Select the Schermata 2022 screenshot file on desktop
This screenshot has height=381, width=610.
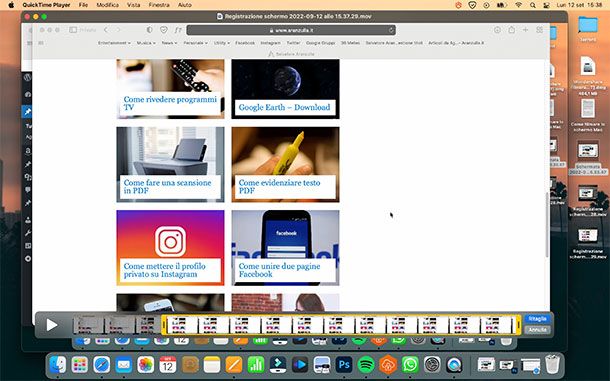coord(588,150)
